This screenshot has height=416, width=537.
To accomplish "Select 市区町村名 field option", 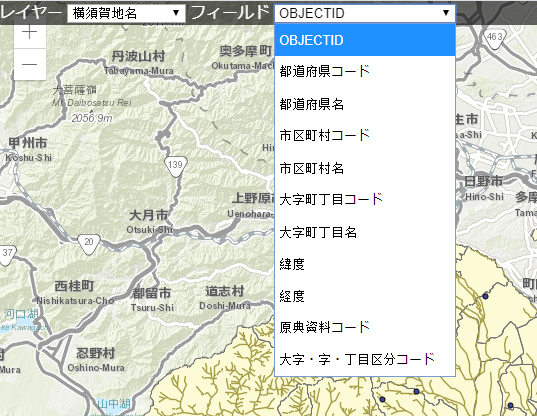I will (365, 168).
